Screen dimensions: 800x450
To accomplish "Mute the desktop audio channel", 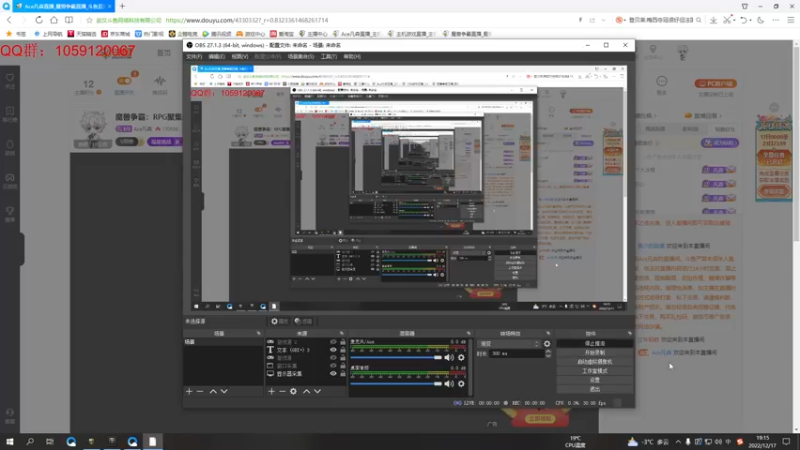I will click(449, 384).
